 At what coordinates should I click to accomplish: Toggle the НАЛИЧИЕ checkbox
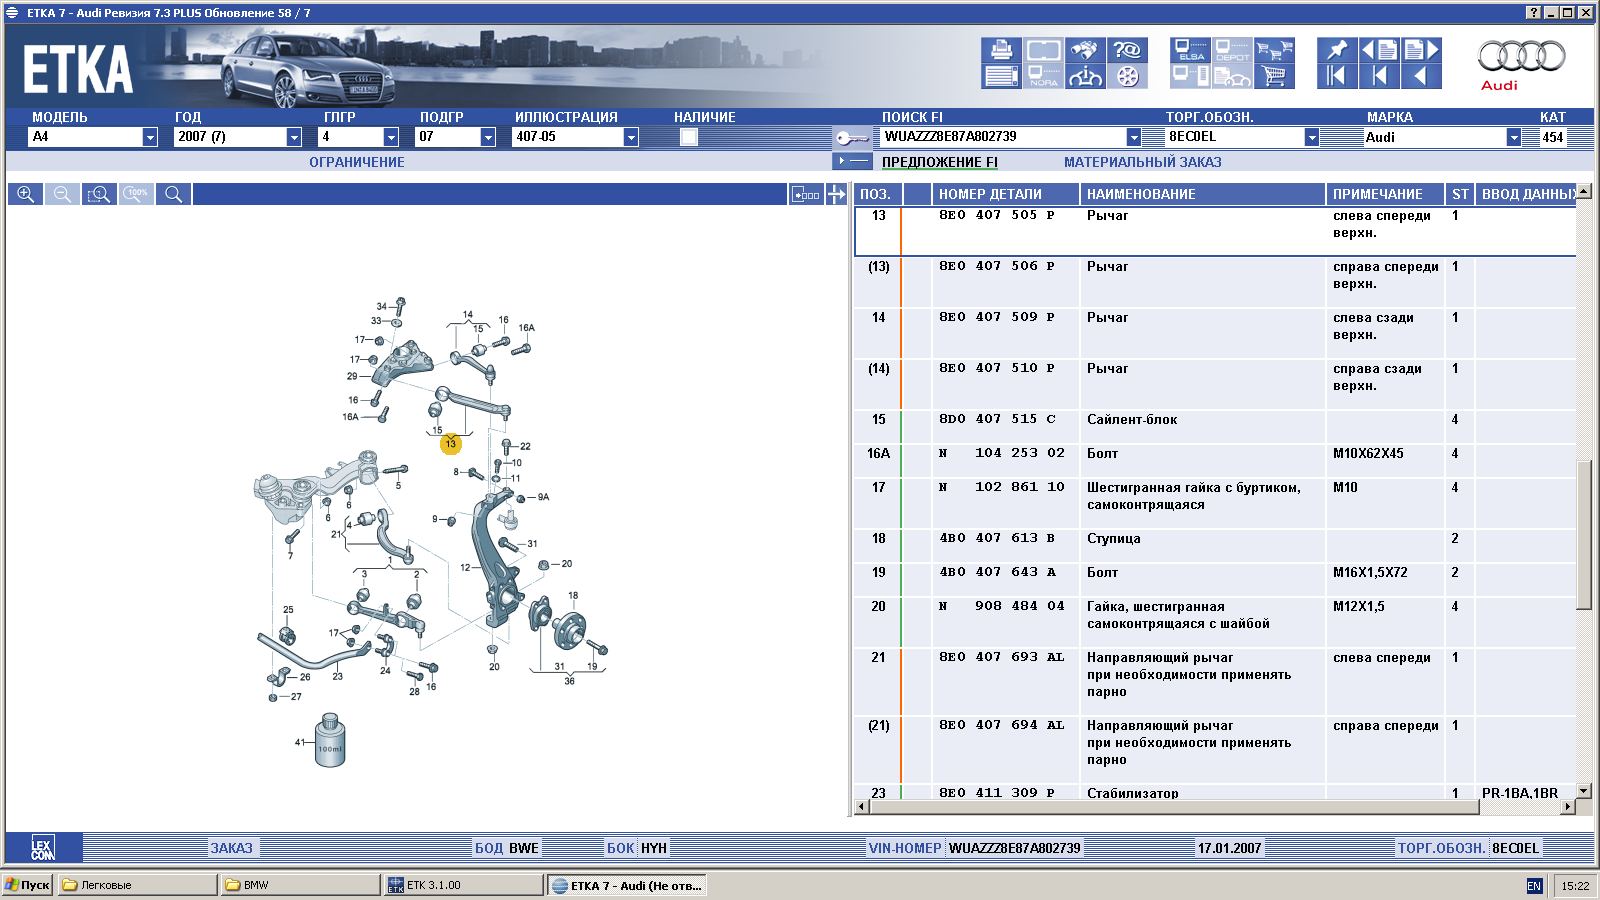pos(689,137)
